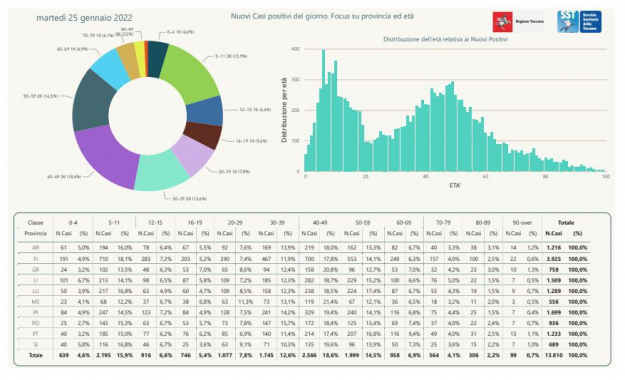Click the FI province row label
This screenshot has height=380, width=625.
click(x=35, y=259)
